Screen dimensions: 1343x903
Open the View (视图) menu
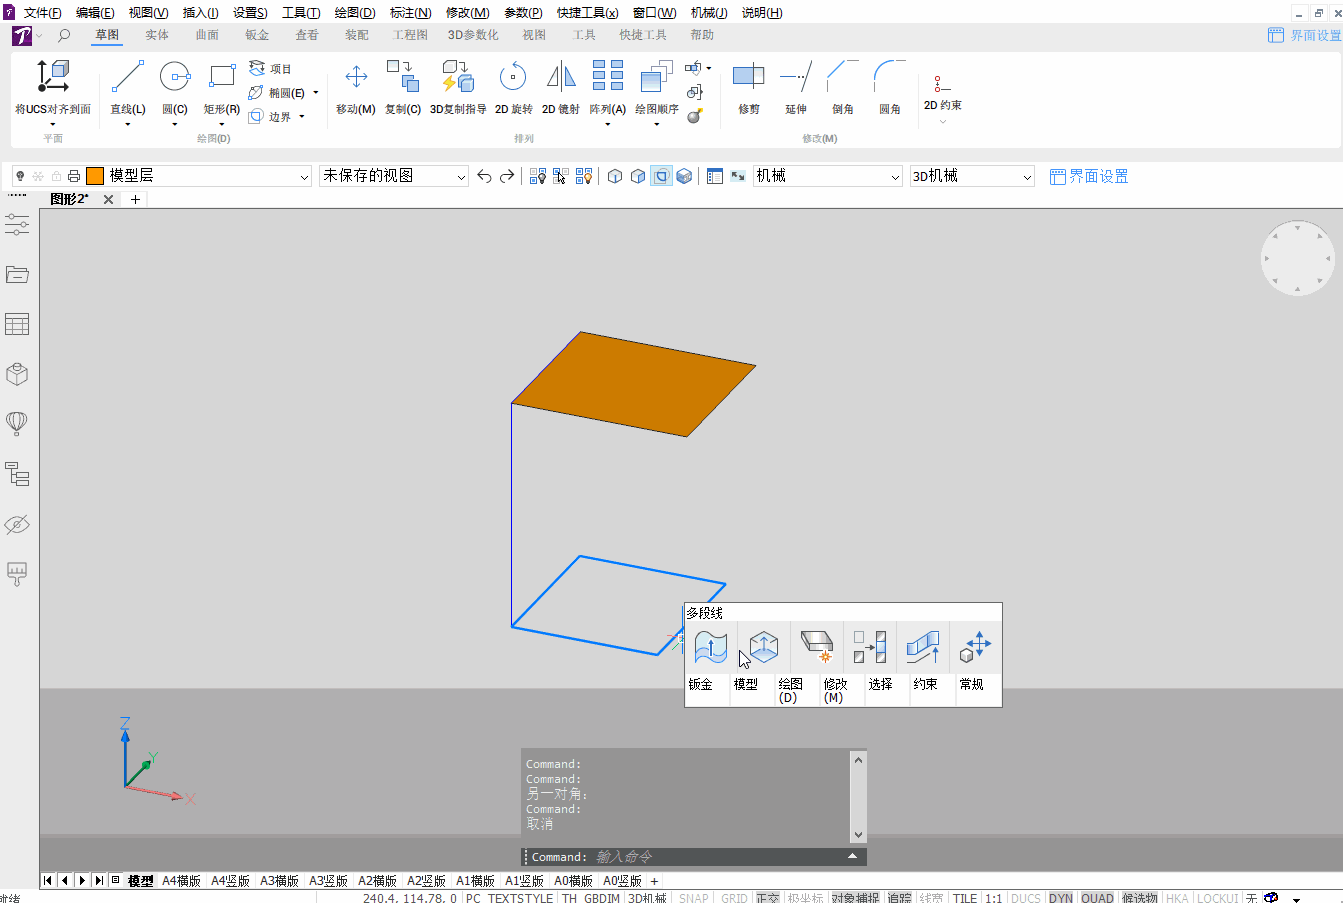[x=148, y=13]
